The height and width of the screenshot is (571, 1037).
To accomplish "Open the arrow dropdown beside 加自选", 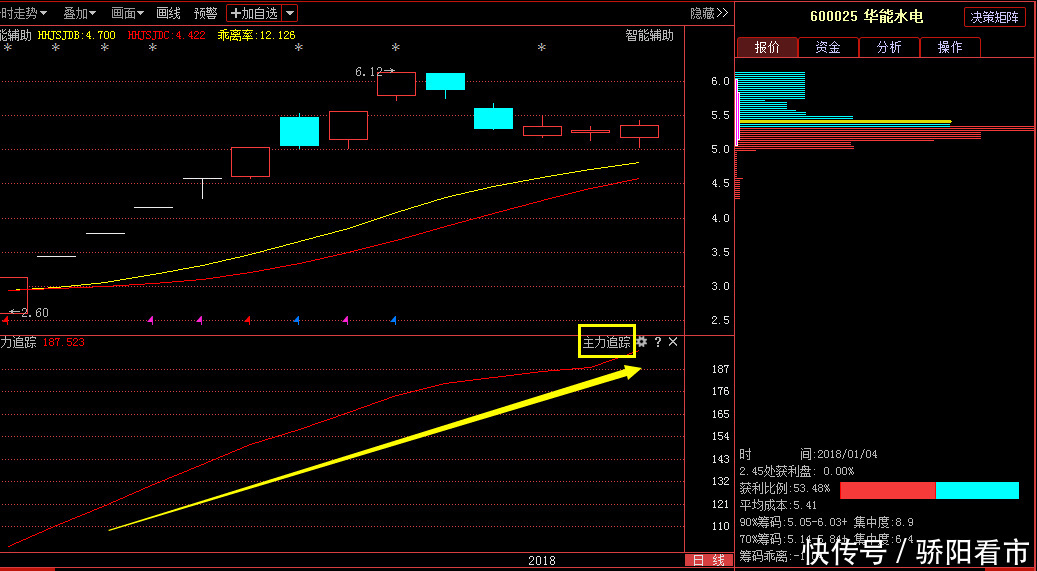I will 290,13.
